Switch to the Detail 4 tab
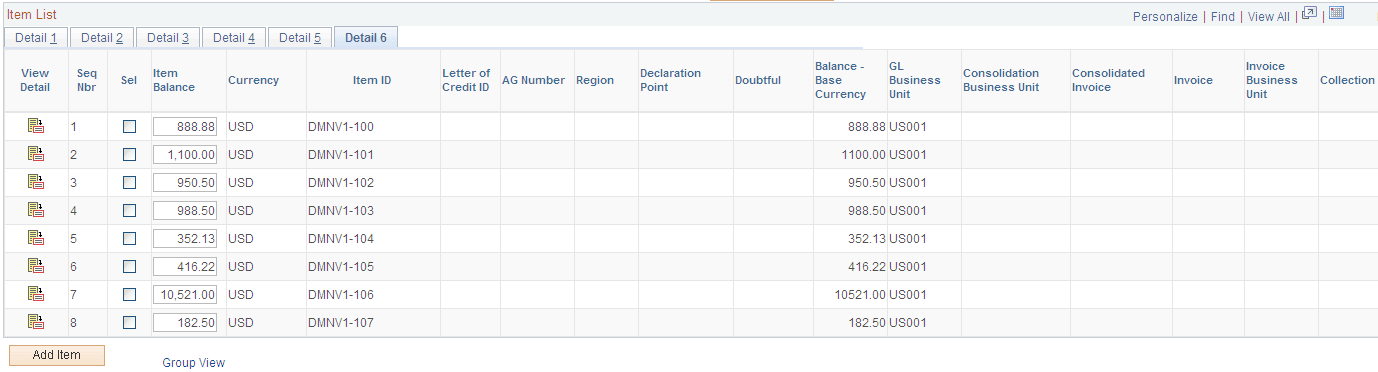 point(234,38)
